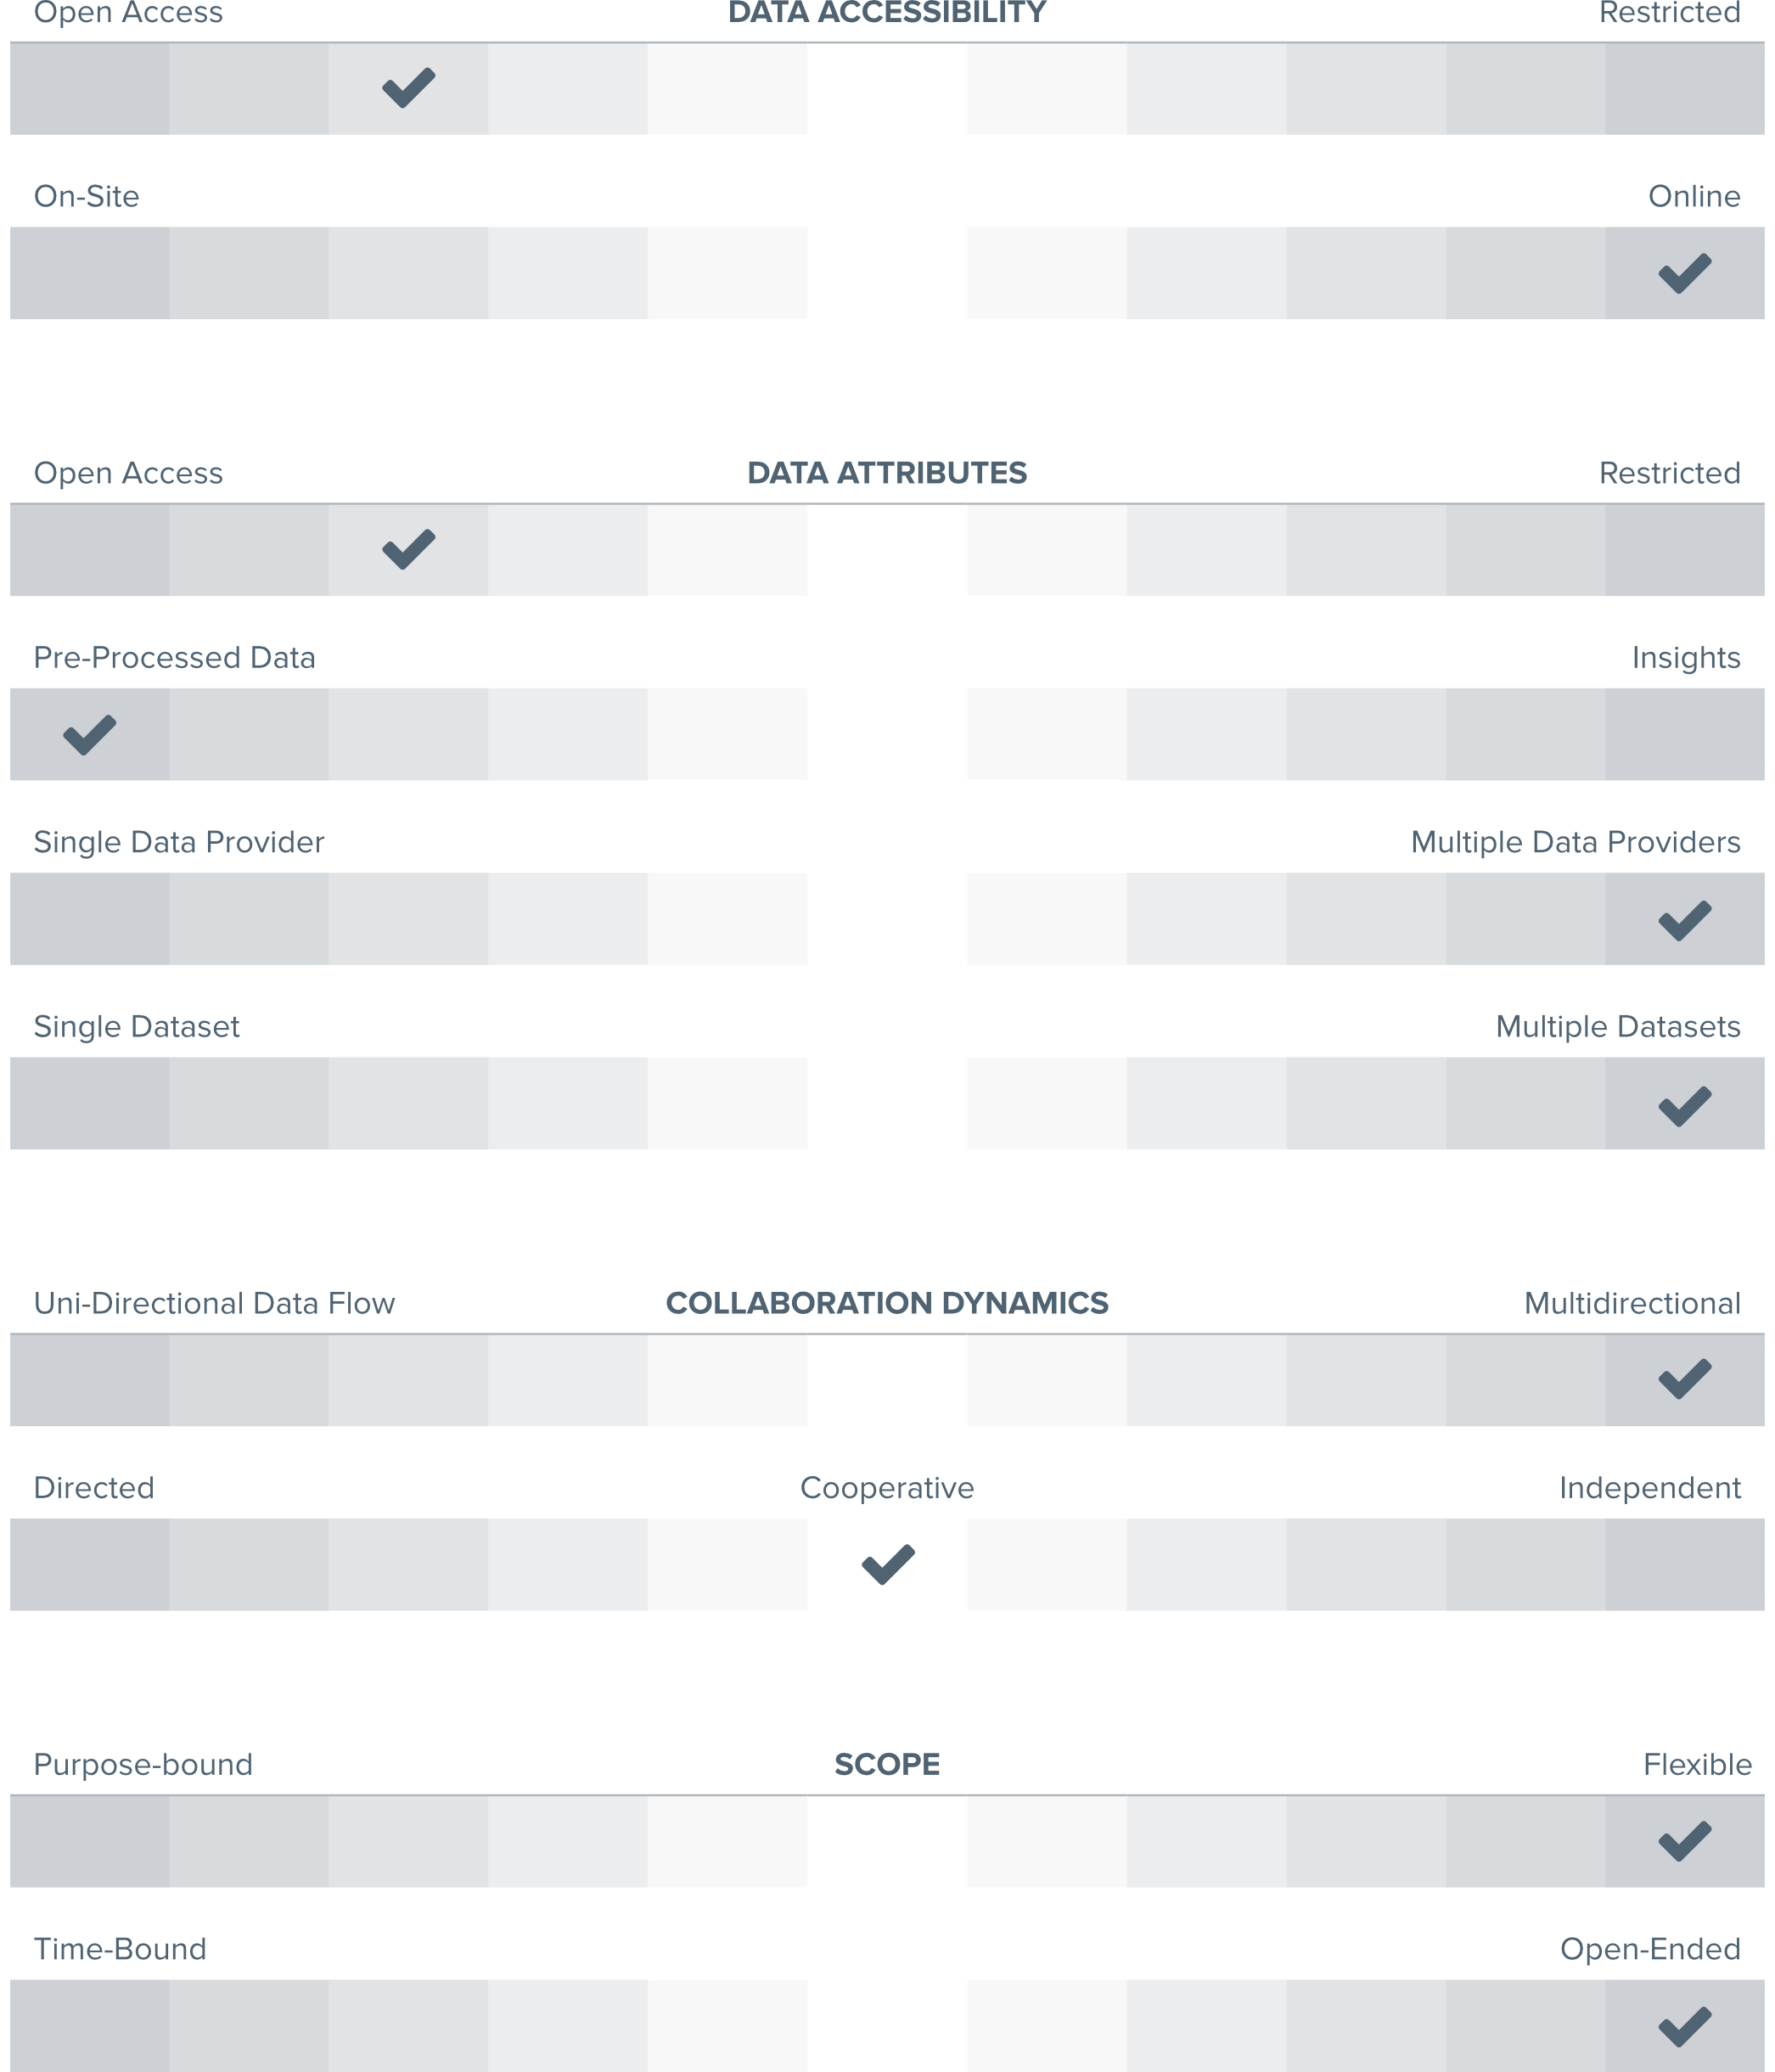Screen dimensions: 1775x2072
Task: Click the checkmark under Pre-Processed Data
Action: [x=89, y=734]
